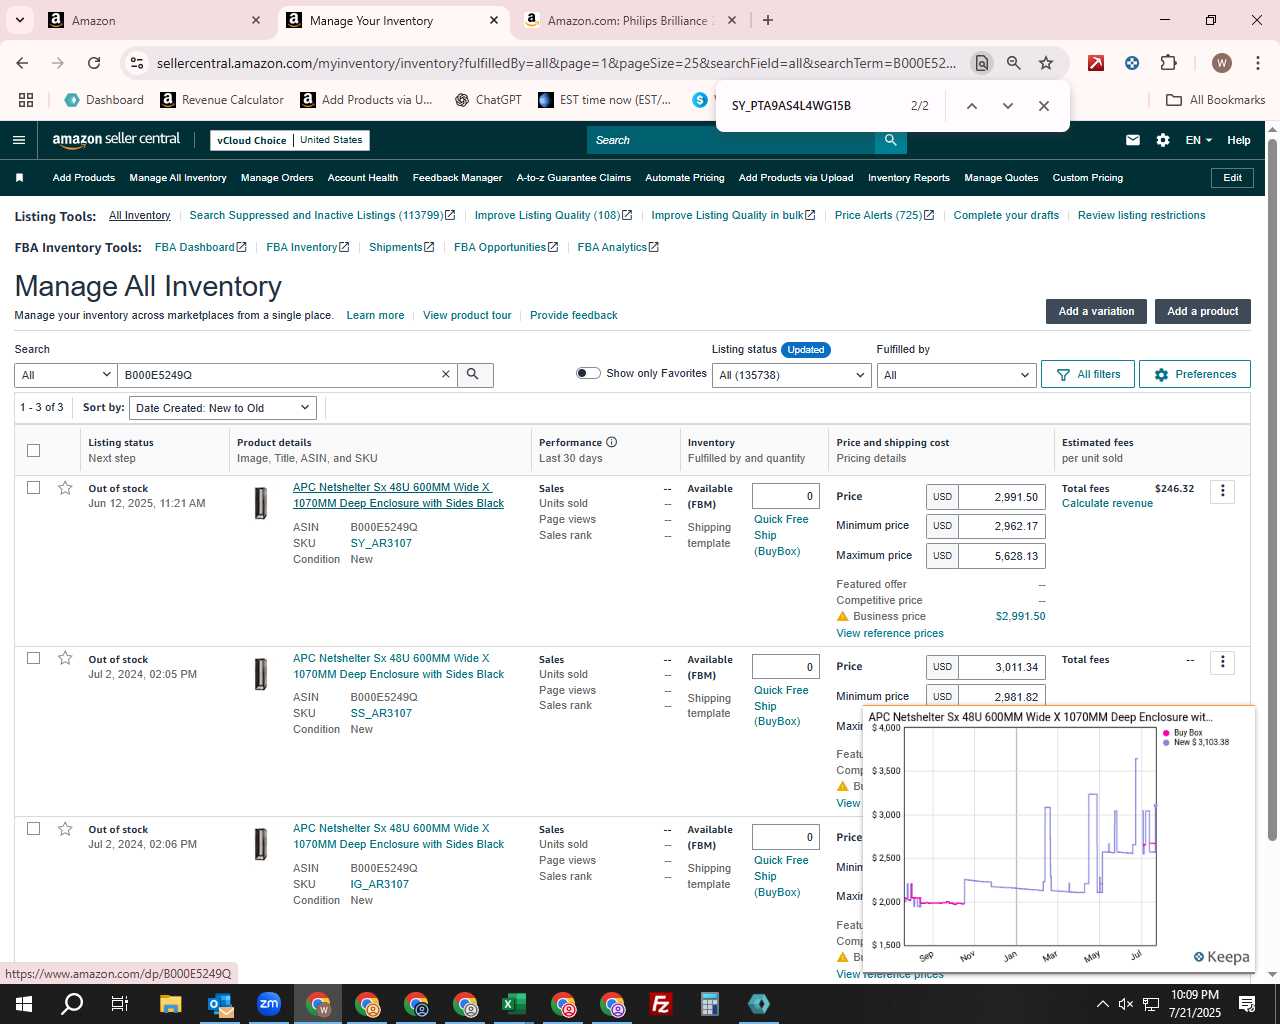Open the Windows search icon
The height and width of the screenshot is (1024, 1280).
coord(72,1004)
